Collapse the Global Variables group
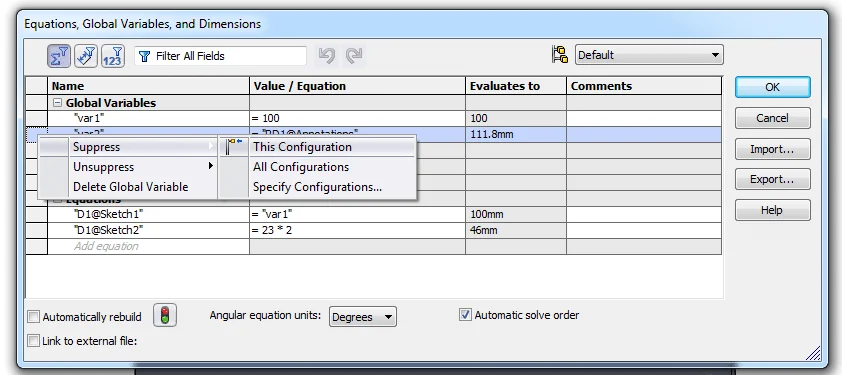This screenshot has width=842, height=375. pyautogui.click(x=57, y=103)
